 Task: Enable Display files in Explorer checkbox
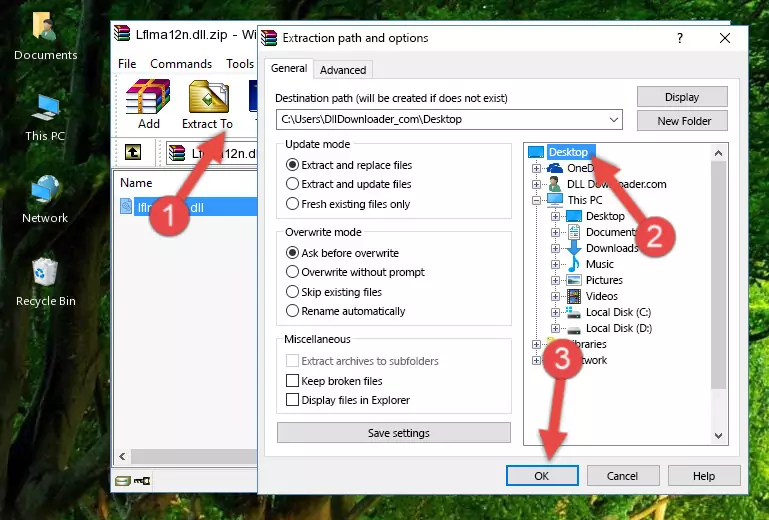click(292, 400)
